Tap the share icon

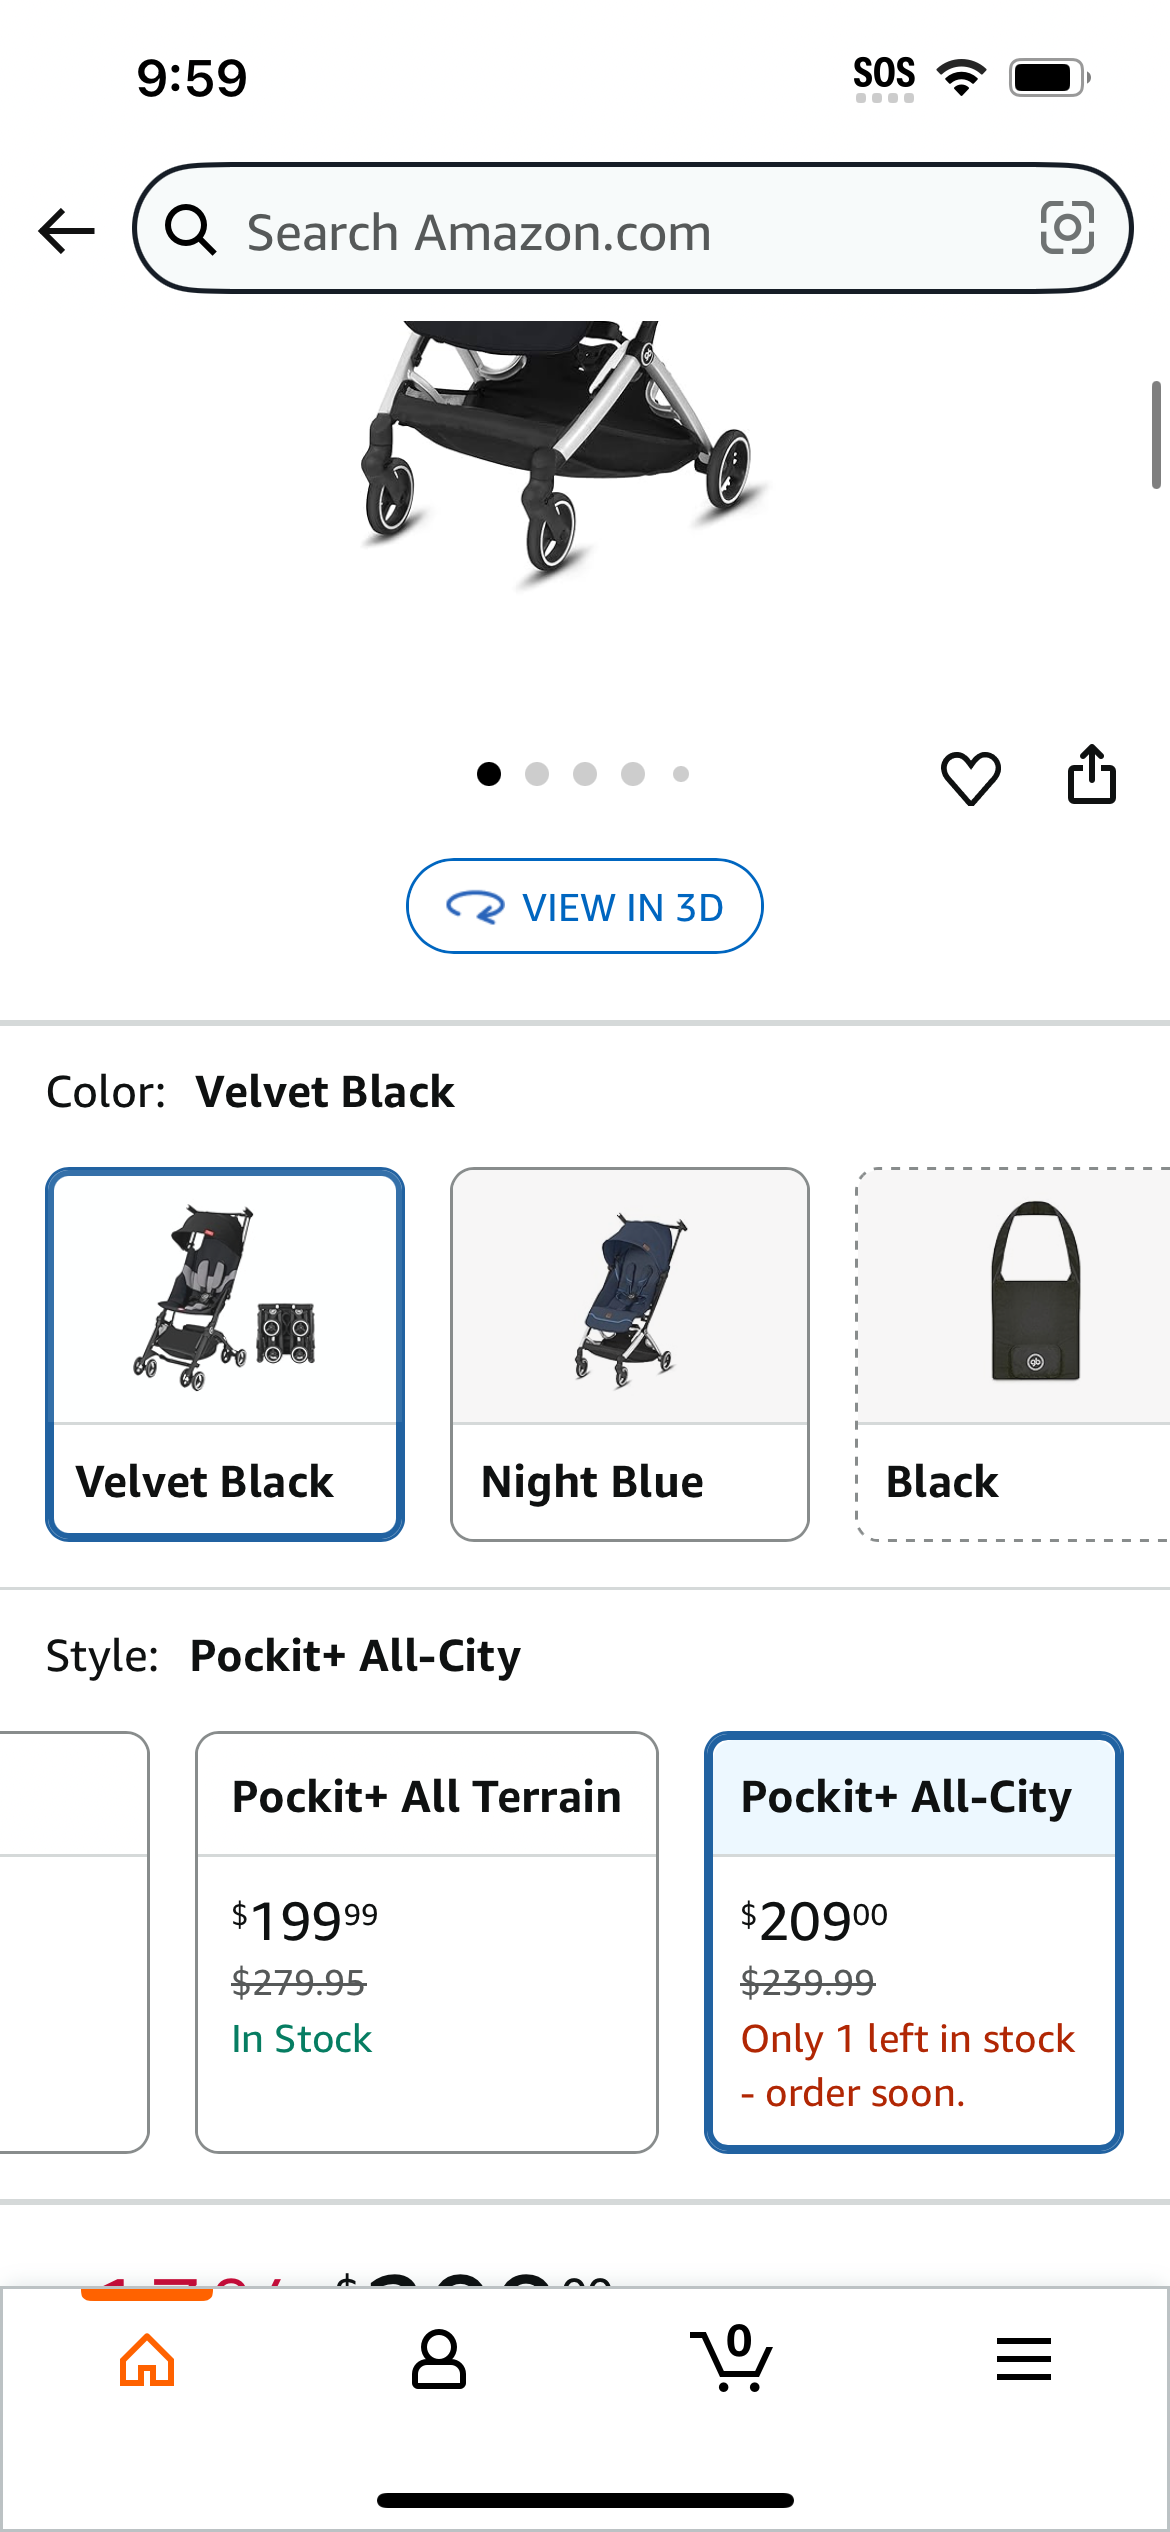pos(1091,774)
